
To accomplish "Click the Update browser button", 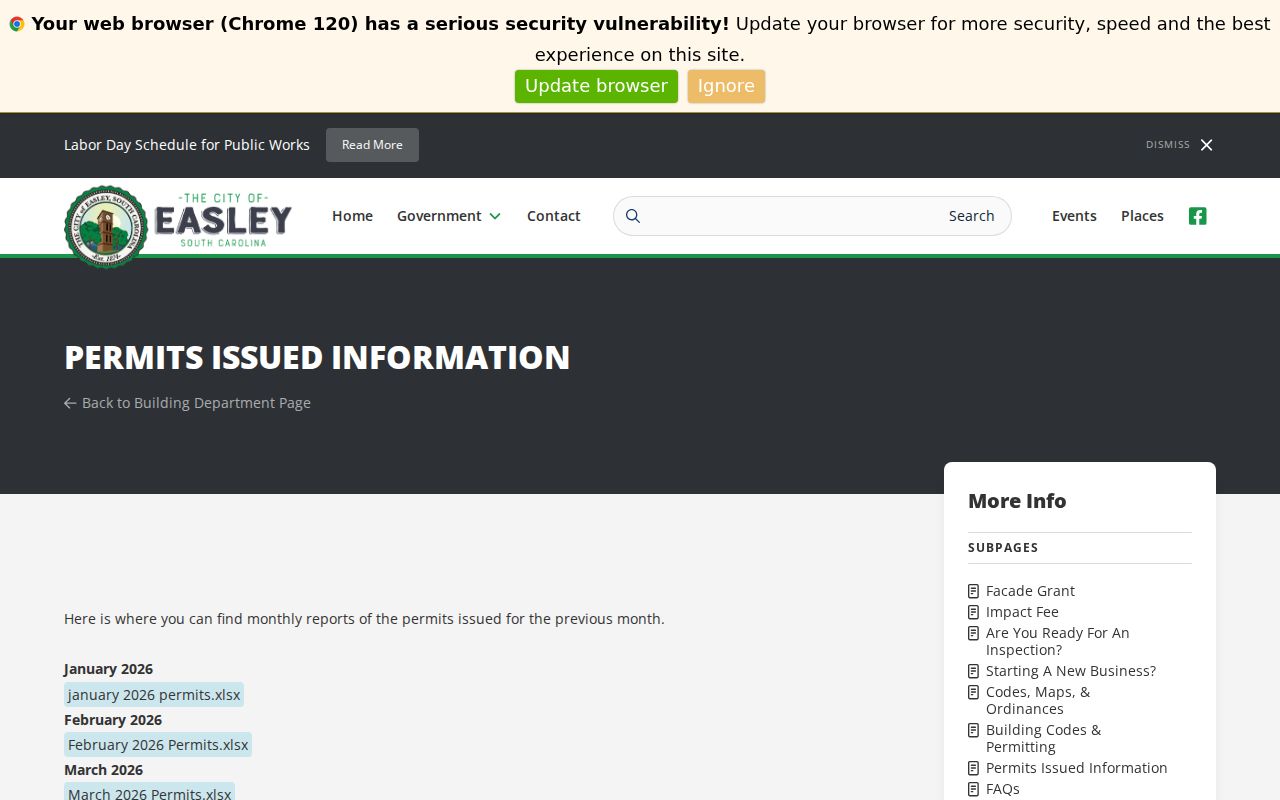I will coord(596,86).
